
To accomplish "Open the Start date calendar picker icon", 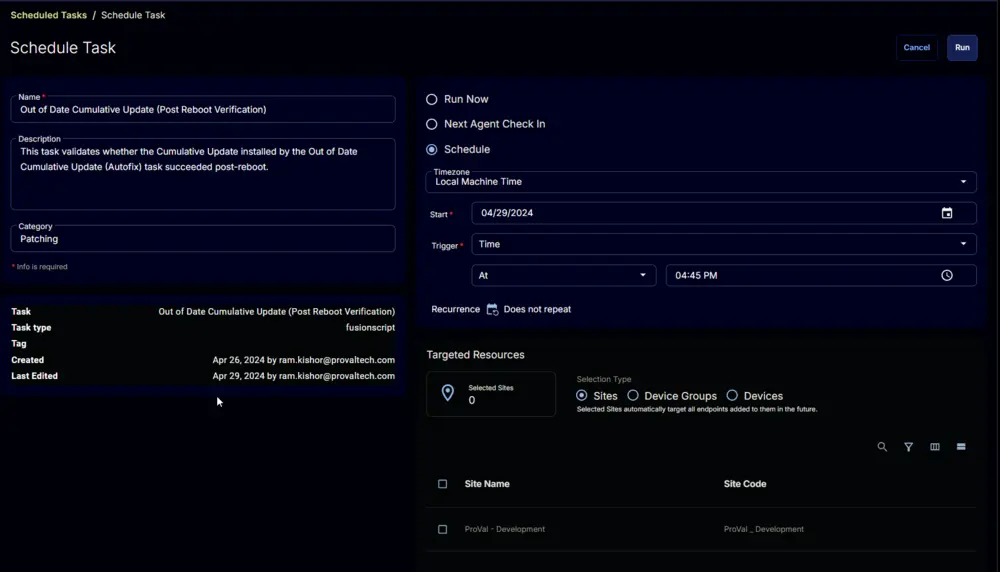I will point(946,213).
